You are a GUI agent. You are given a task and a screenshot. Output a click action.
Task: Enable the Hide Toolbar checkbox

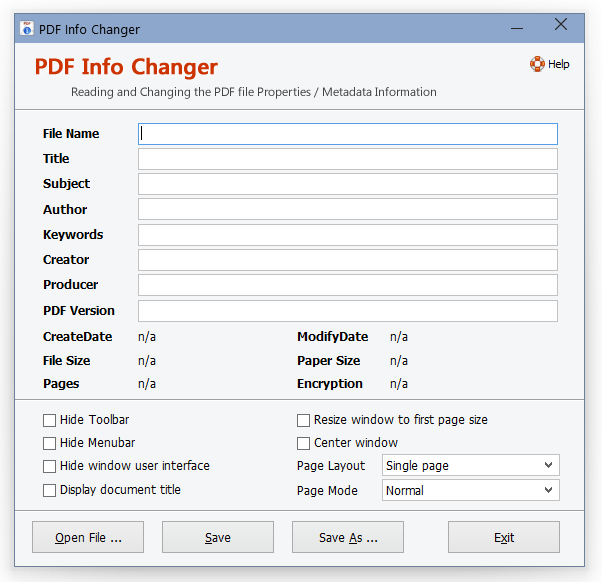[50, 420]
